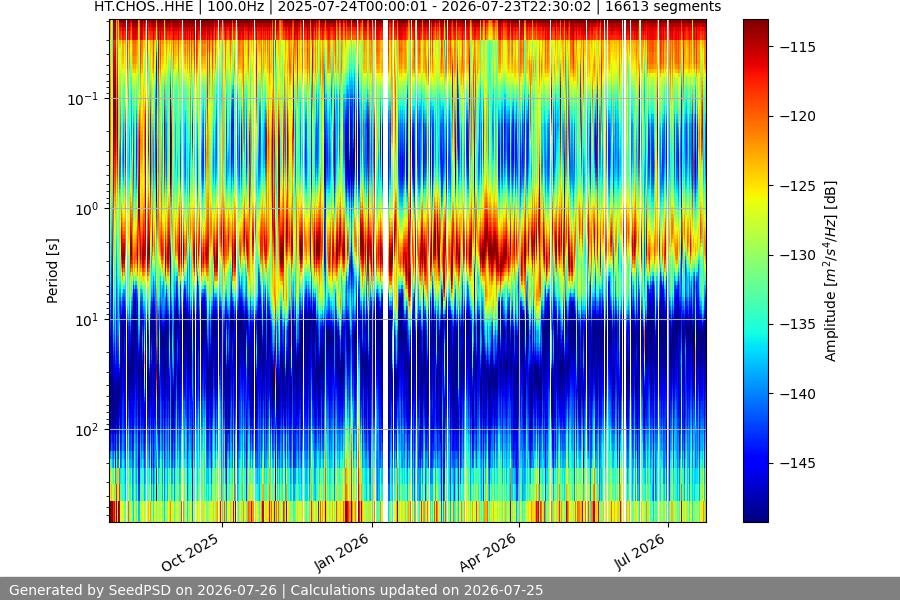Click the 'Generated by SeedPSD' footer text
The image size is (900, 600).
point(276,590)
